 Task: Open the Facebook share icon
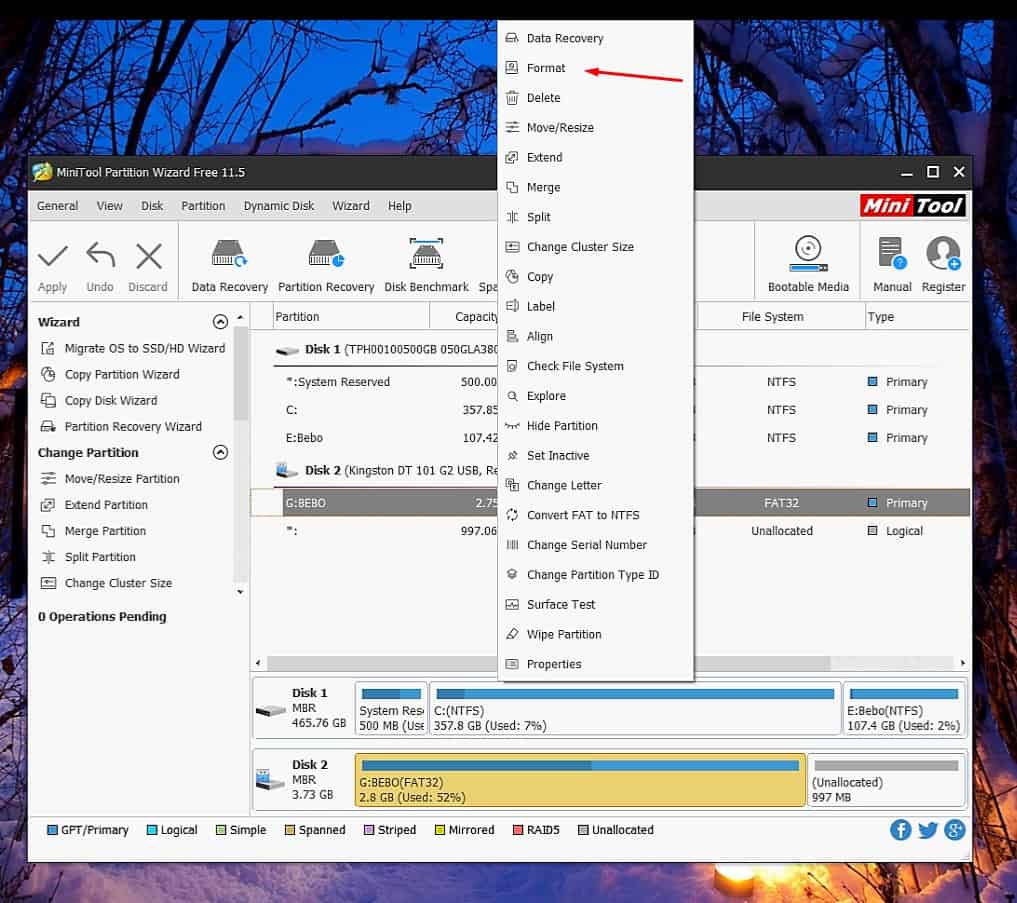pyautogui.click(x=900, y=830)
